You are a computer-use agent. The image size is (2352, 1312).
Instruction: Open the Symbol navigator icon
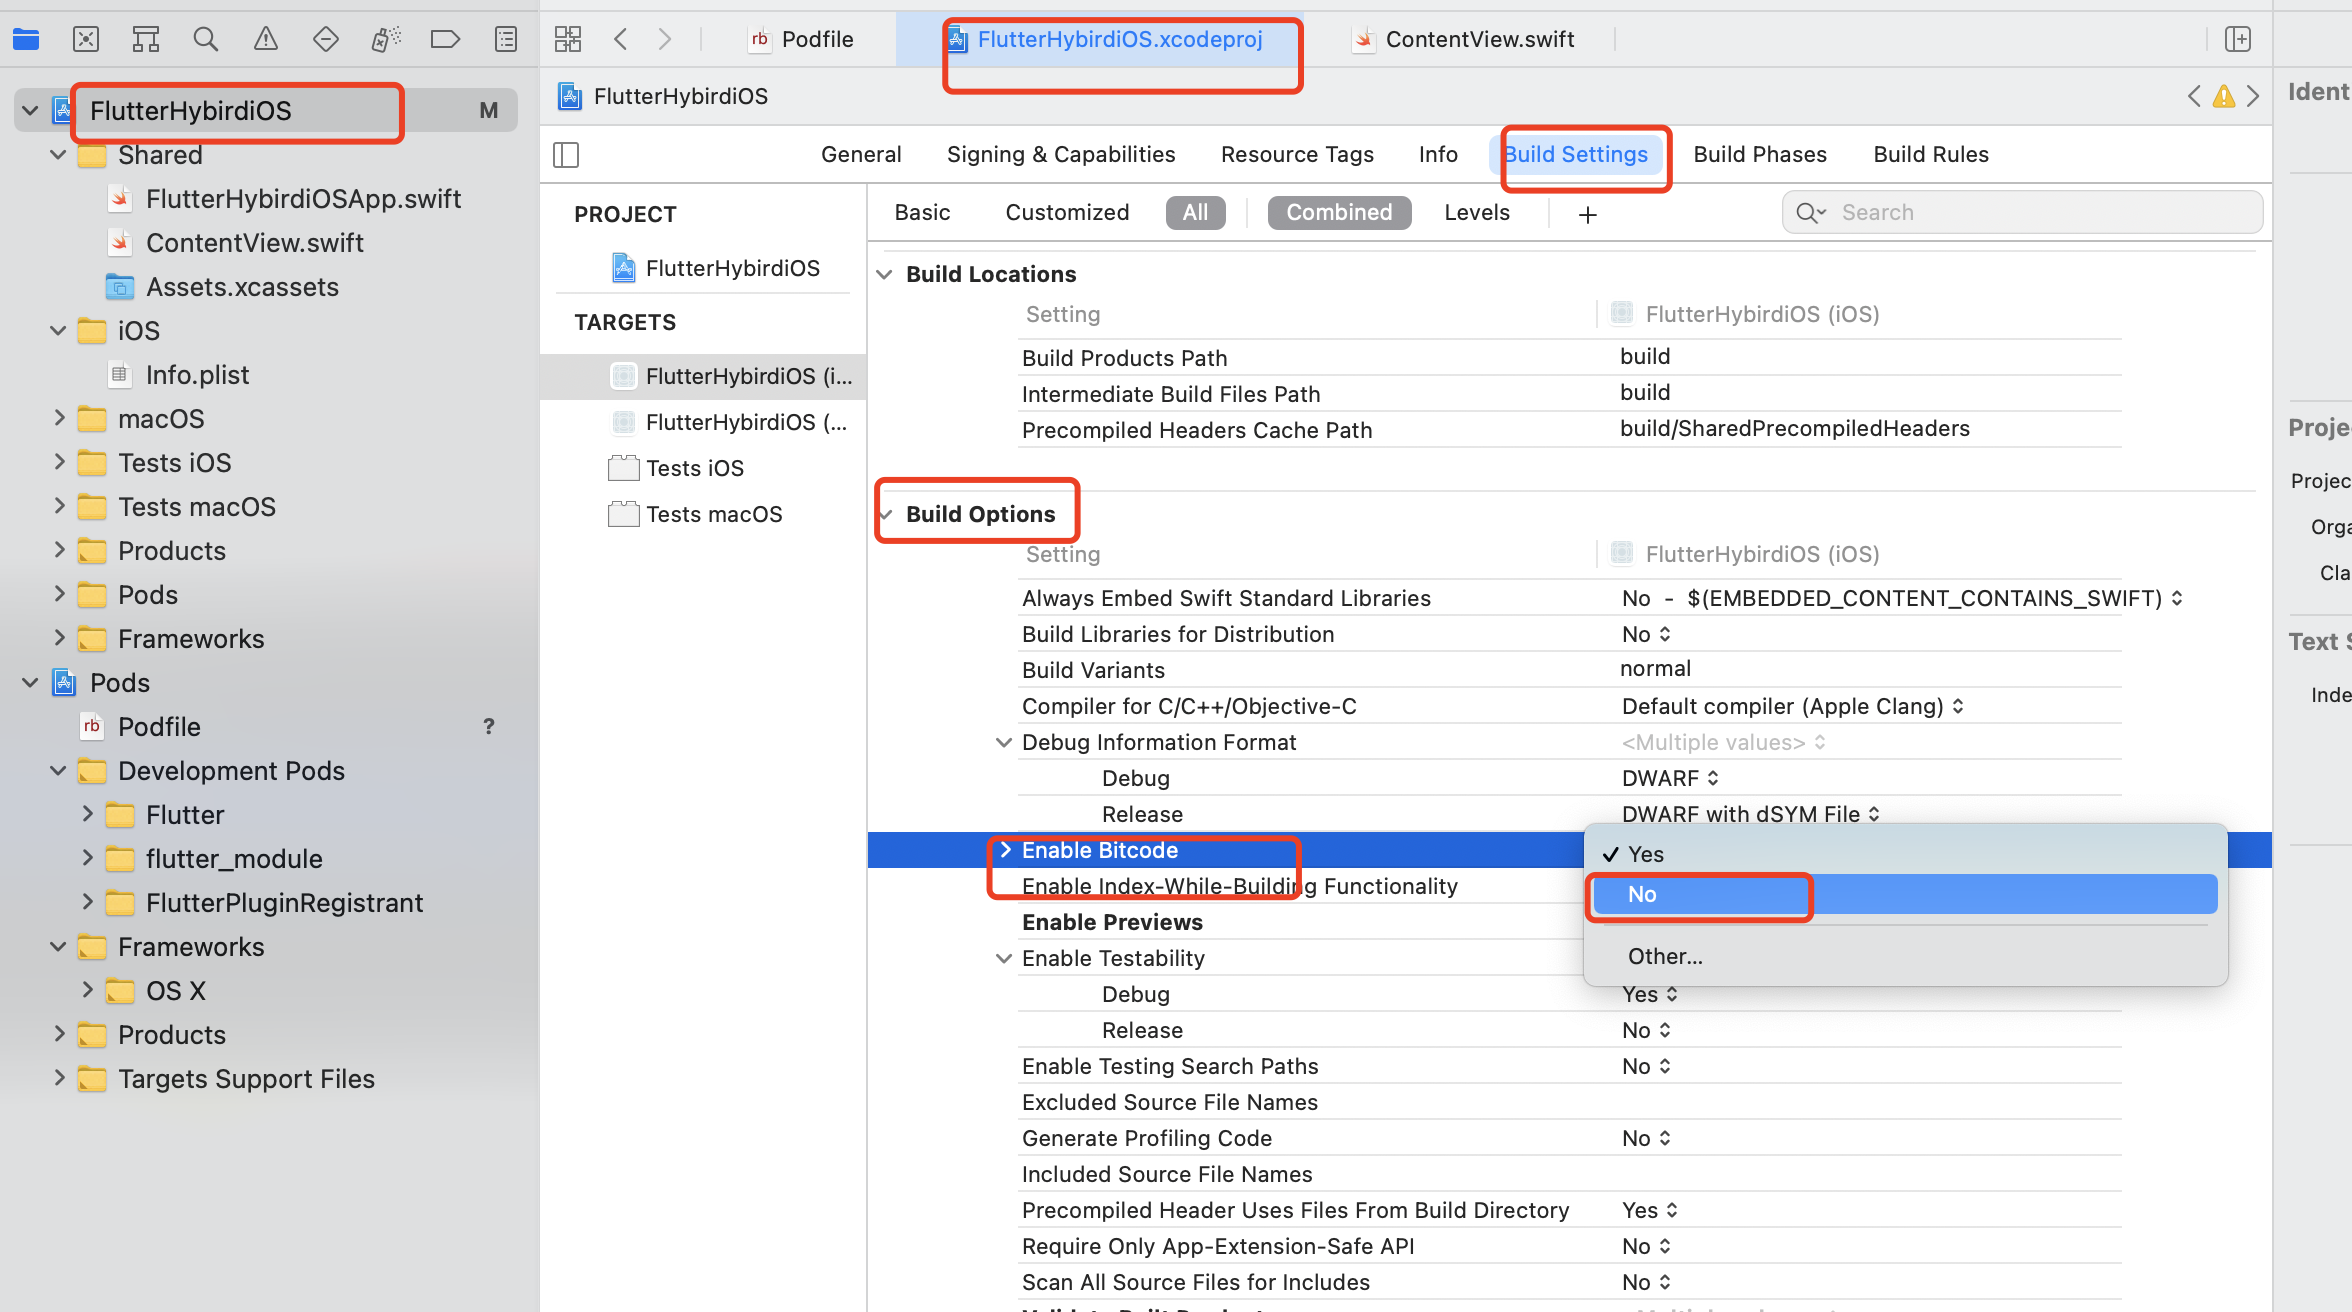pyautogui.click(x=146, y=39)
